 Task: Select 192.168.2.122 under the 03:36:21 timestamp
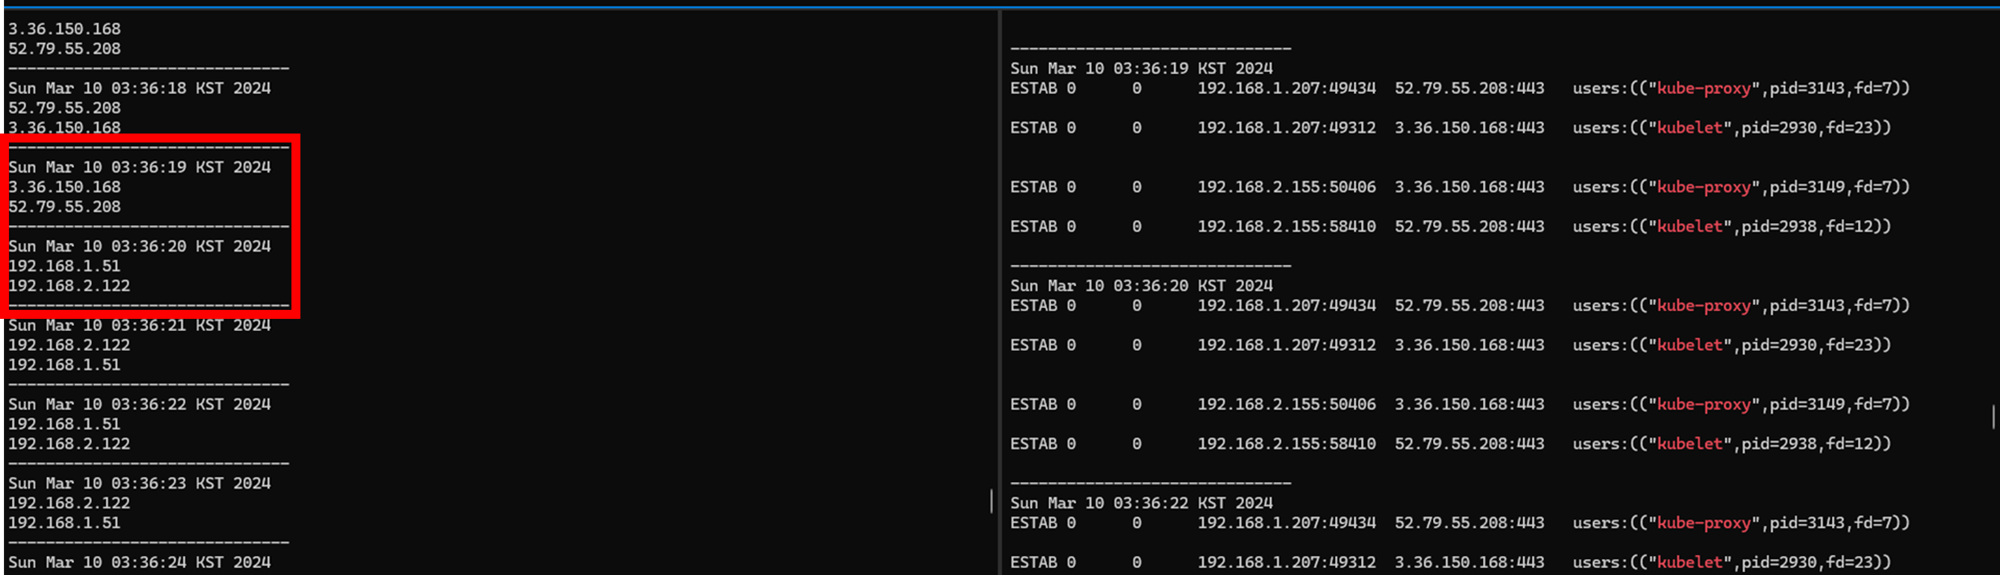tap(69, 345)
